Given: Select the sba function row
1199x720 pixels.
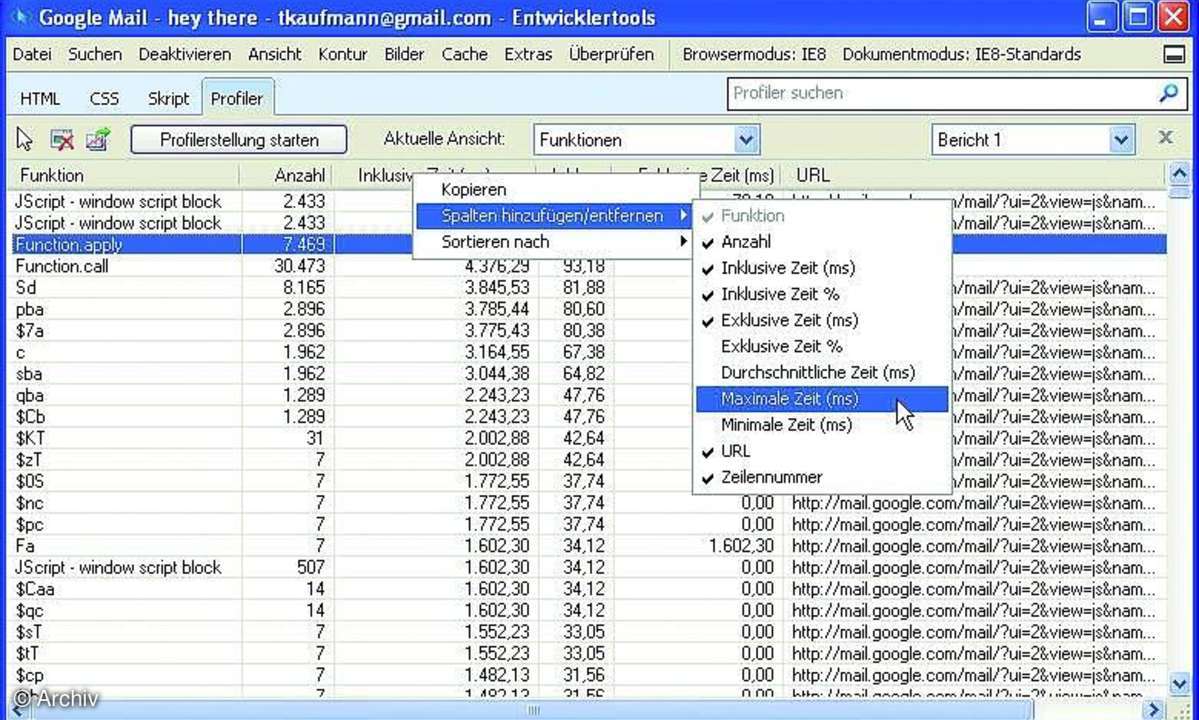Looking at the screenshot, I should (x=589, y=374).
